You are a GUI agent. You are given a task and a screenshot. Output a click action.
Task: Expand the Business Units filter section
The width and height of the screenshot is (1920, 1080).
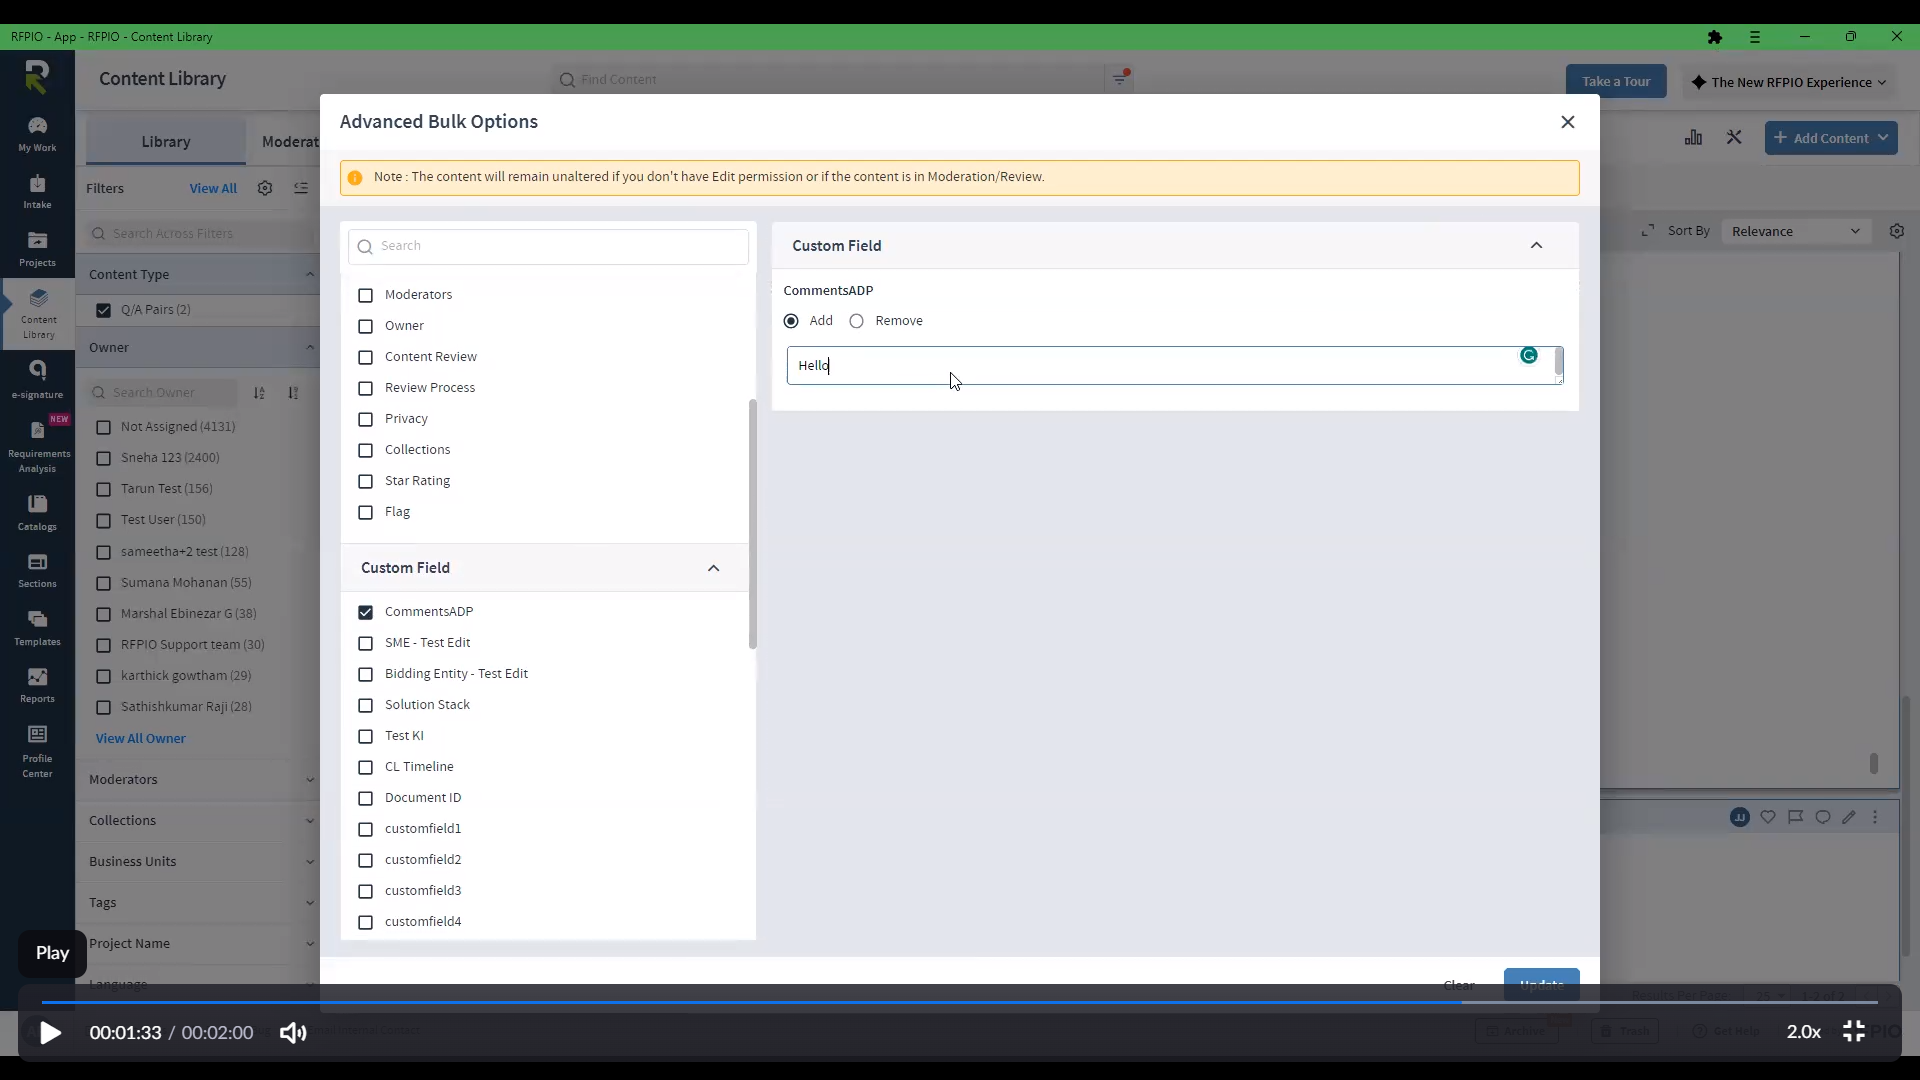pyautogui.click(x=200, y=861)
